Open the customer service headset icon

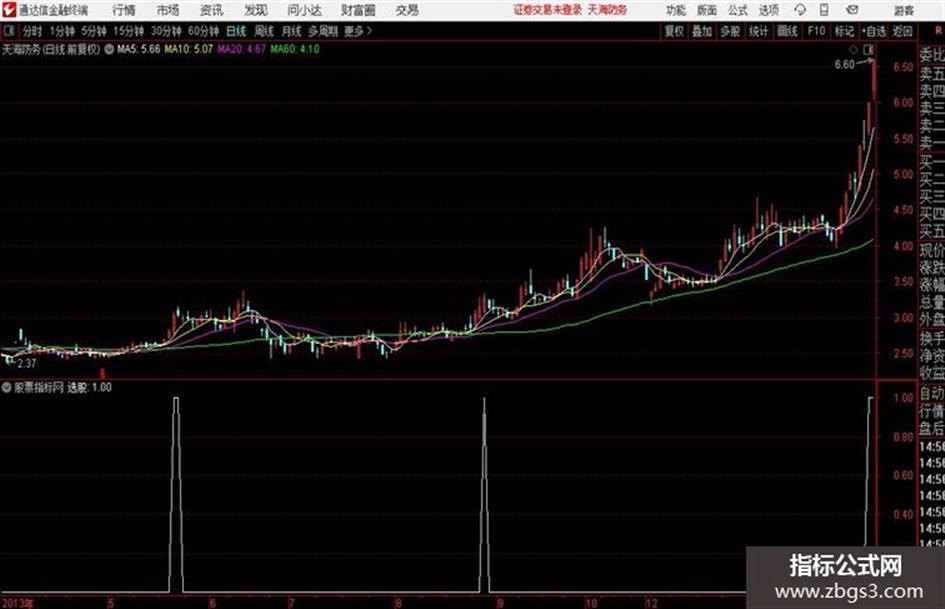click(x=800, y=10)
